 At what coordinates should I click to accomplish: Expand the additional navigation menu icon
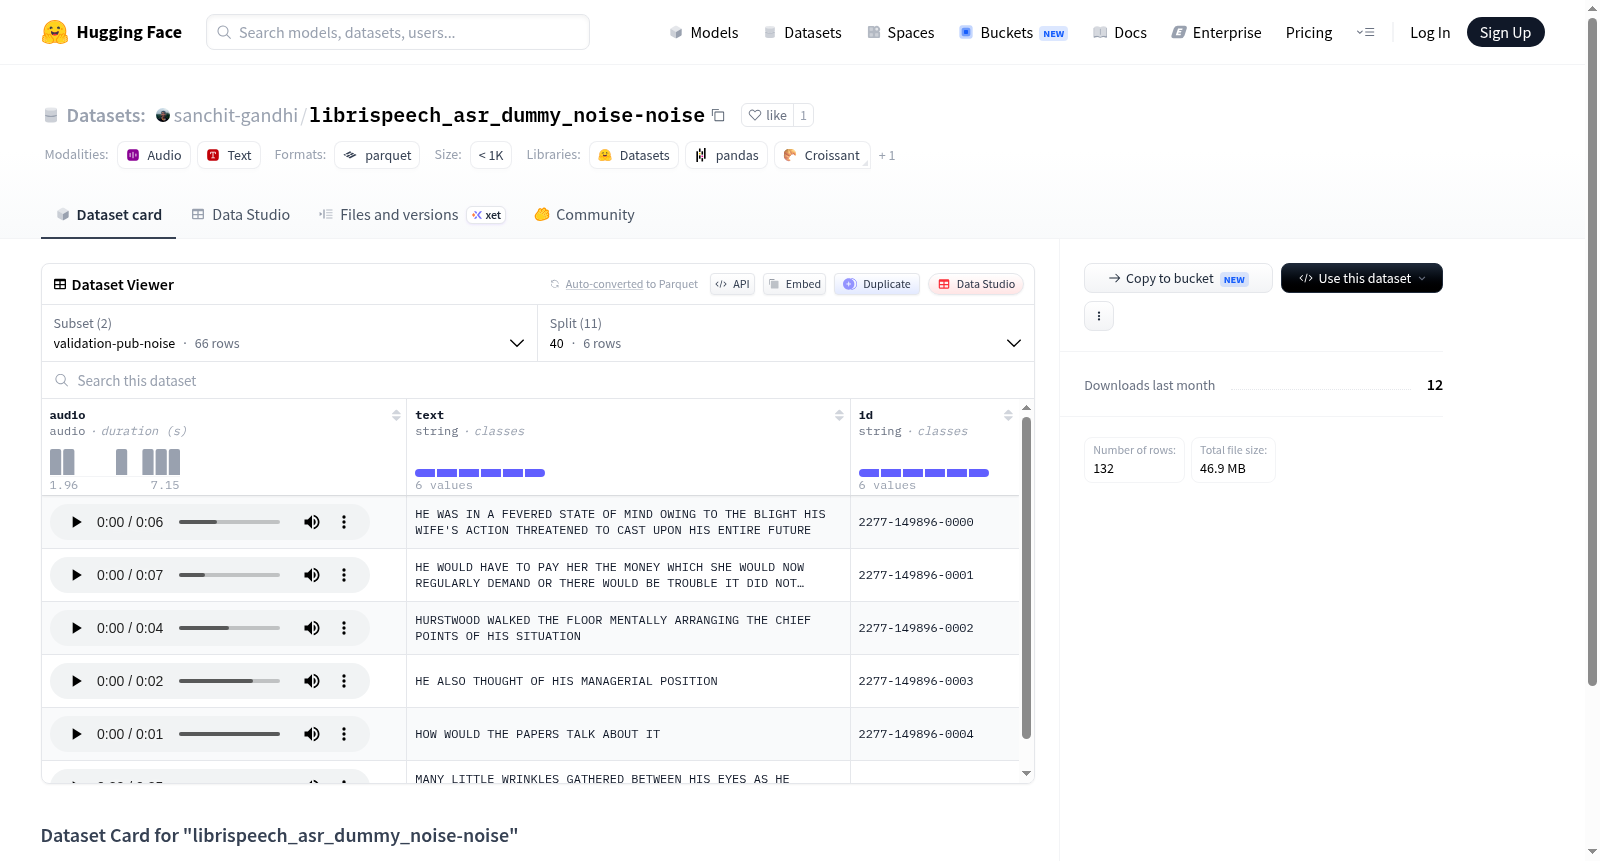point(1365,32)
